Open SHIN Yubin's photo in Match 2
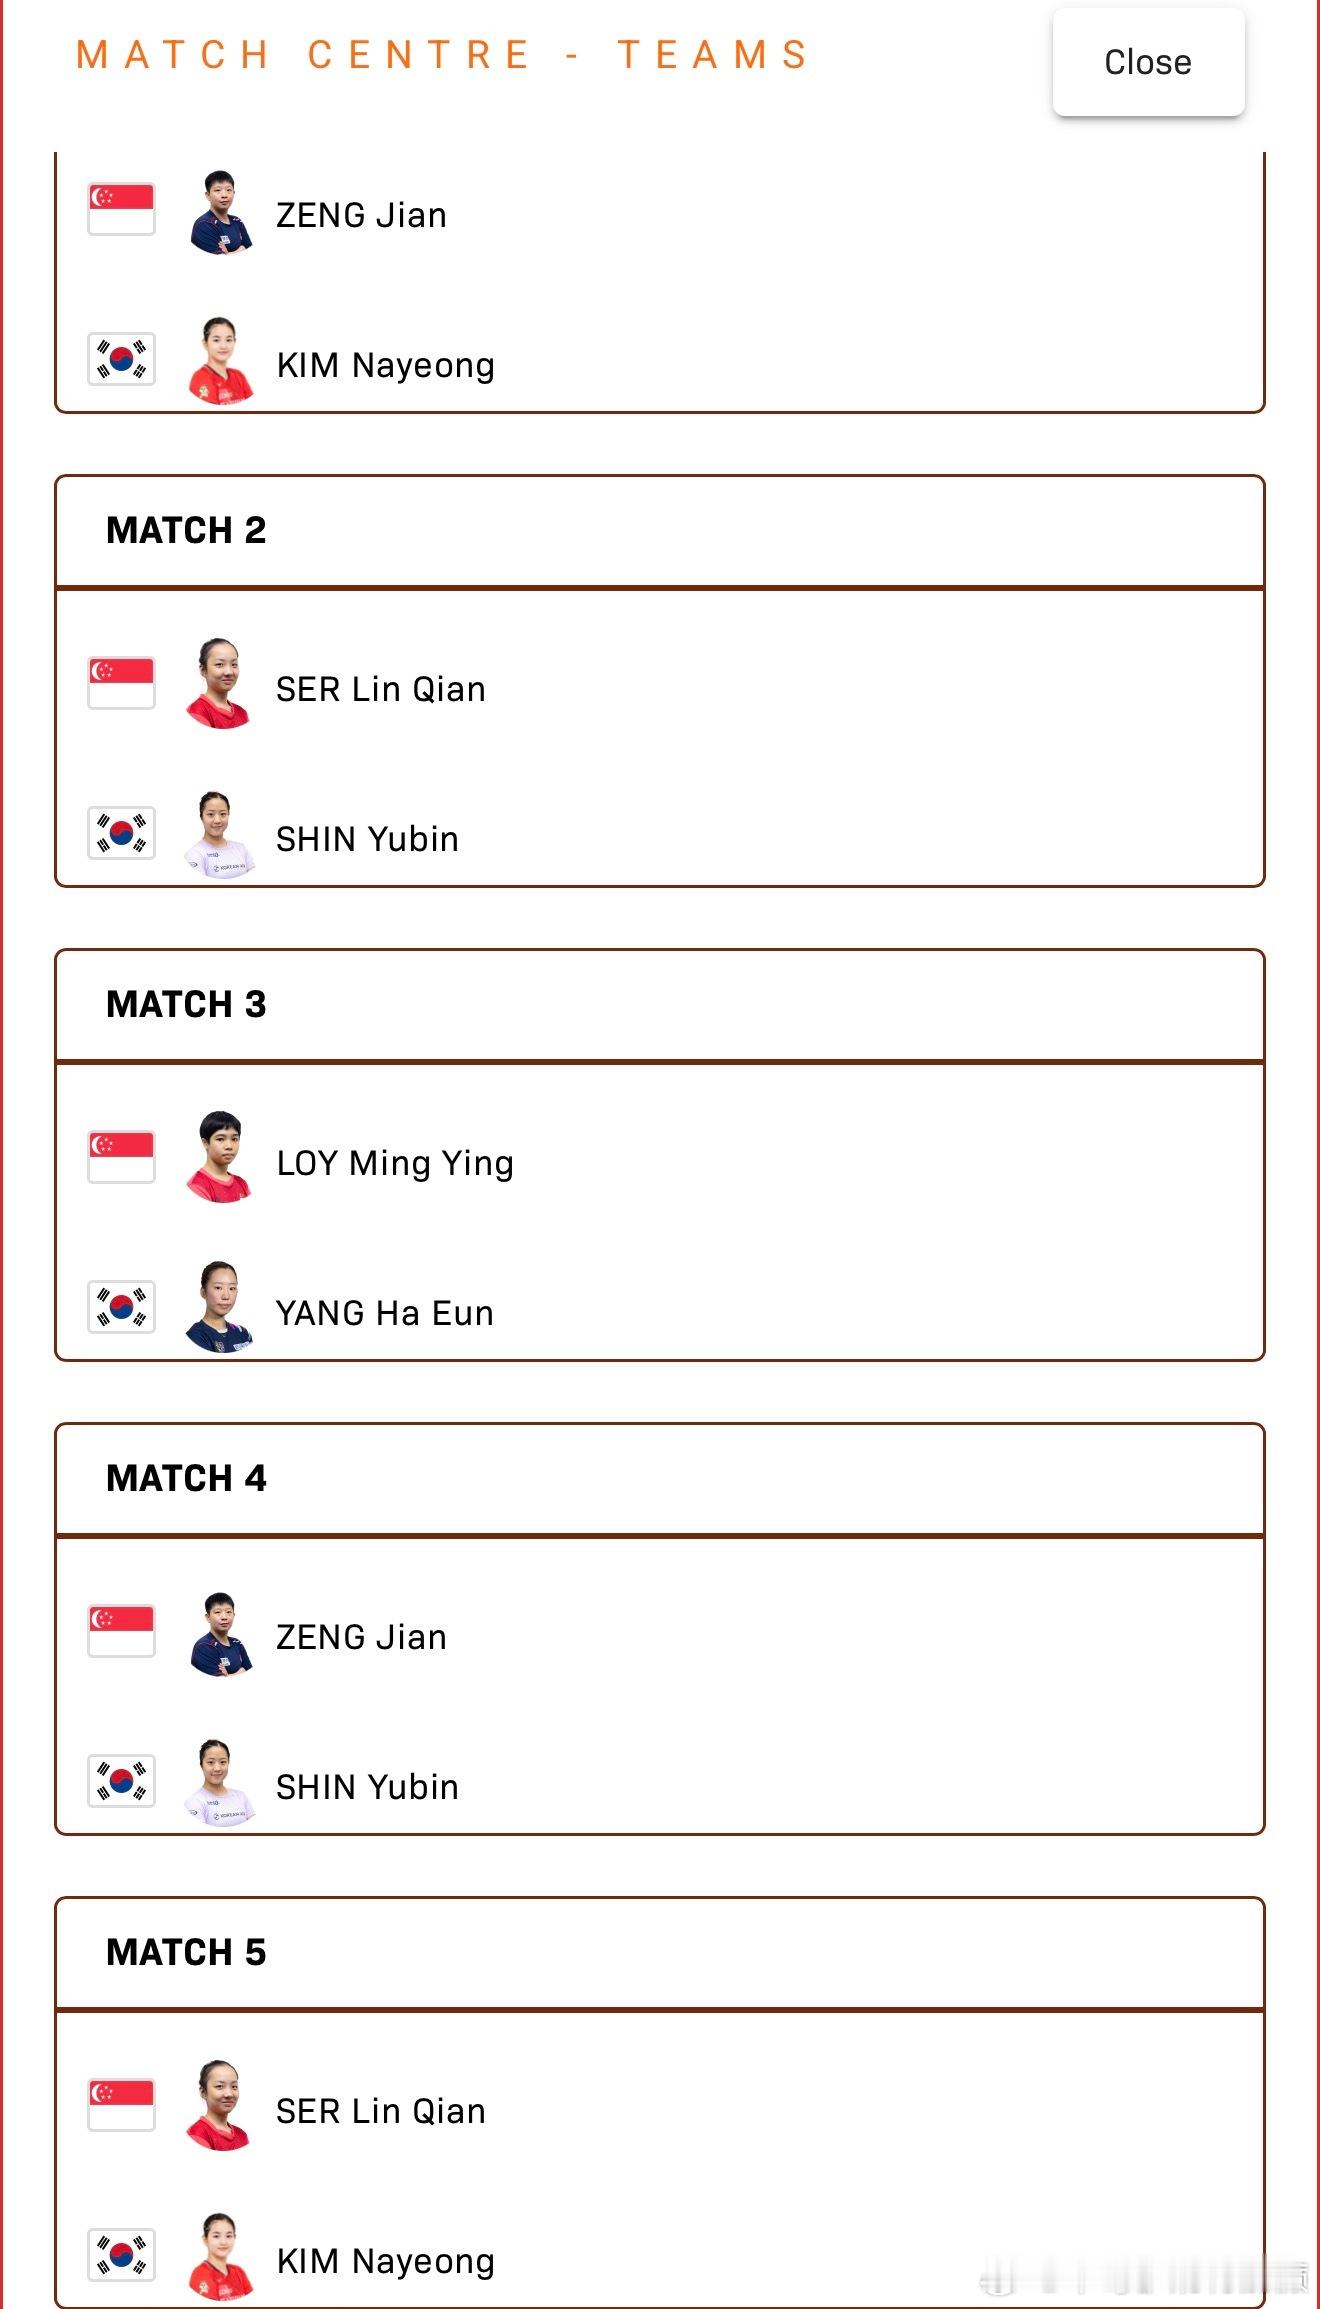 click(x=219, y=834)
